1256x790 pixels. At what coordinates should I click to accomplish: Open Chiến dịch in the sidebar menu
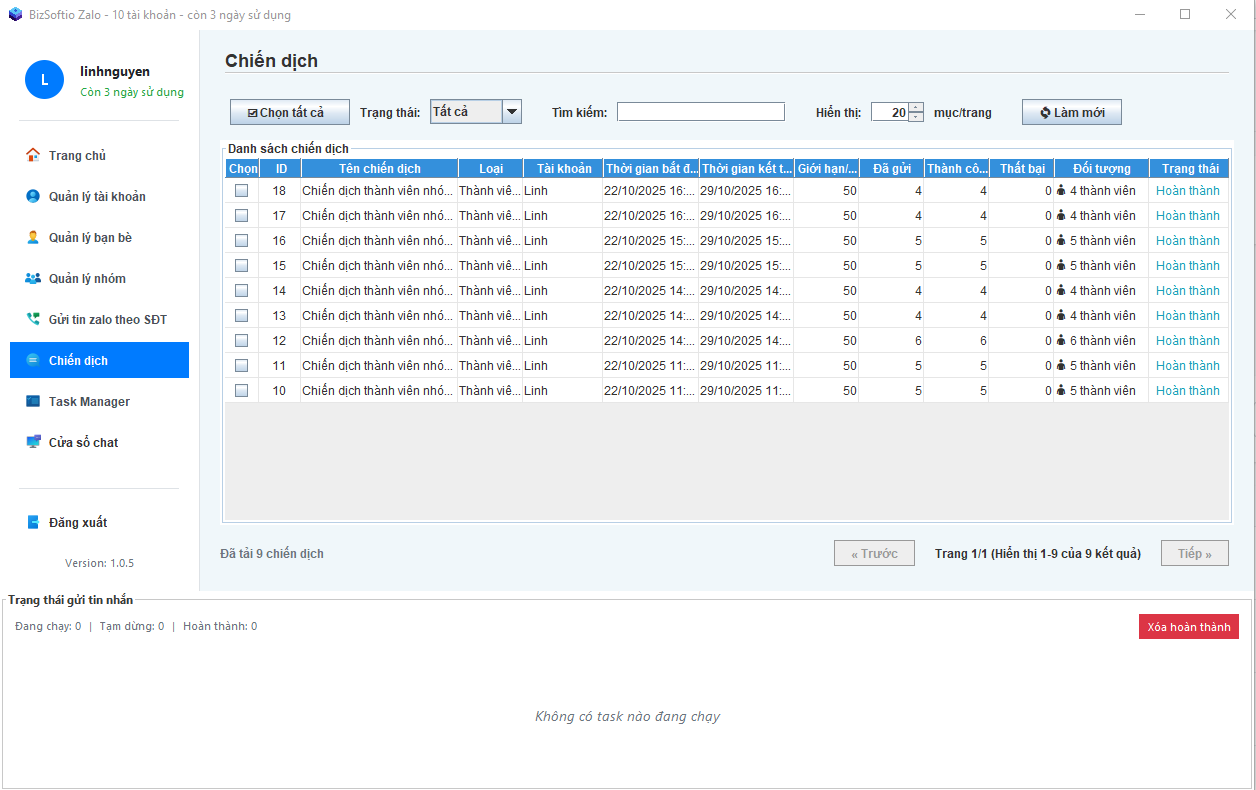point(99,360)
